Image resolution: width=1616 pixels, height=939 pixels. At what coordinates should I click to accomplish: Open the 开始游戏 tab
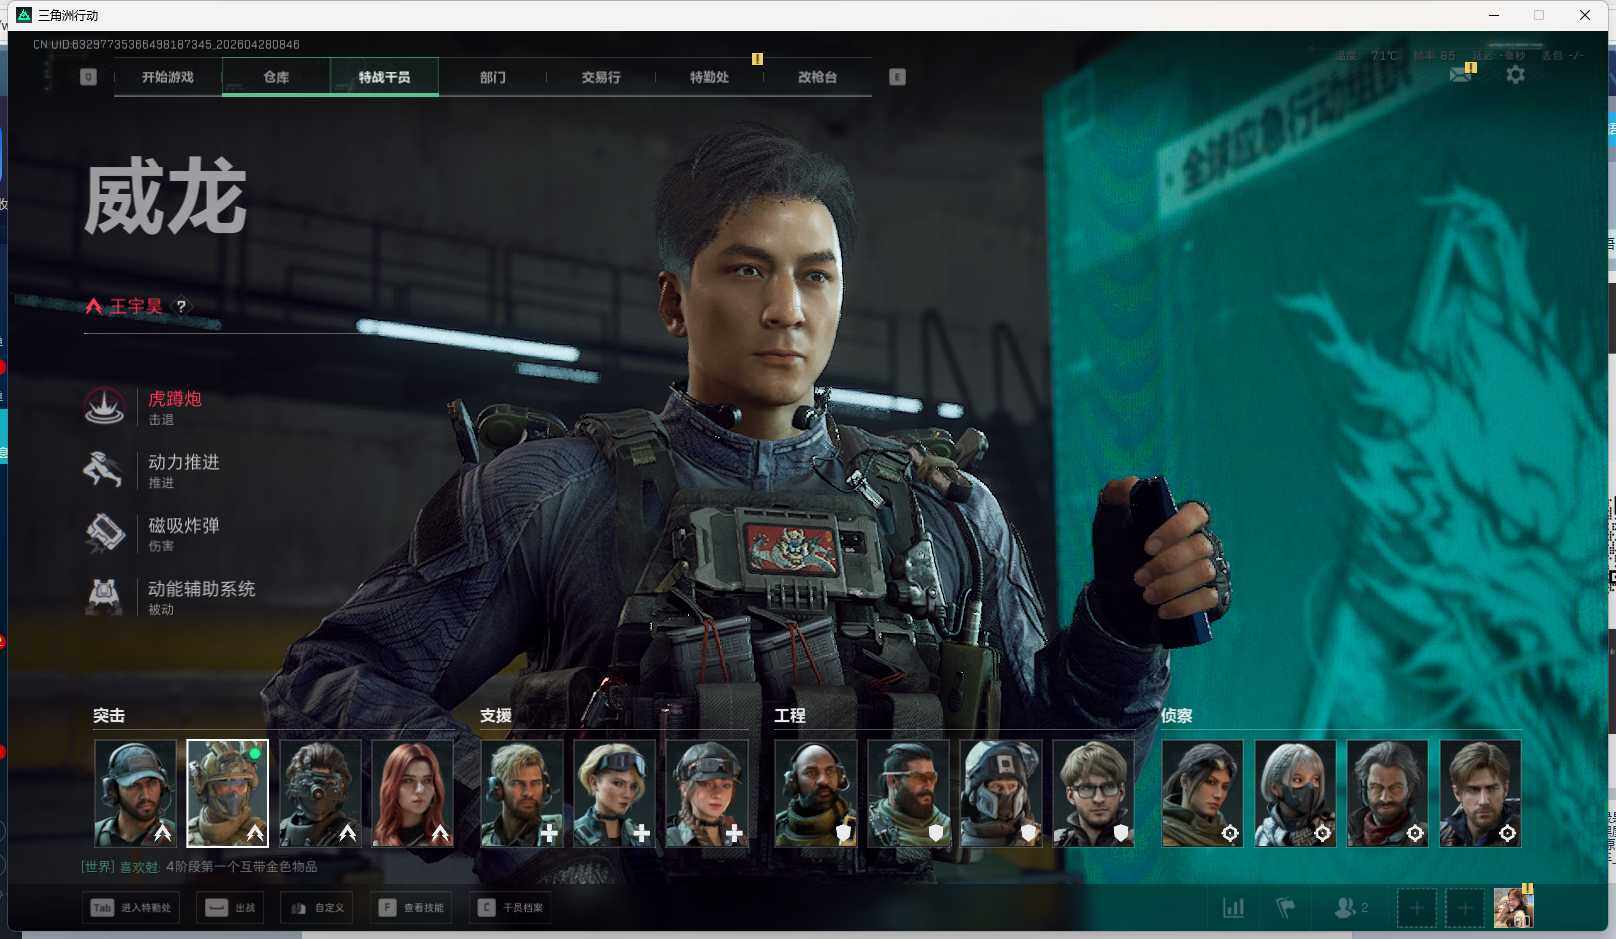coord(168,77)
